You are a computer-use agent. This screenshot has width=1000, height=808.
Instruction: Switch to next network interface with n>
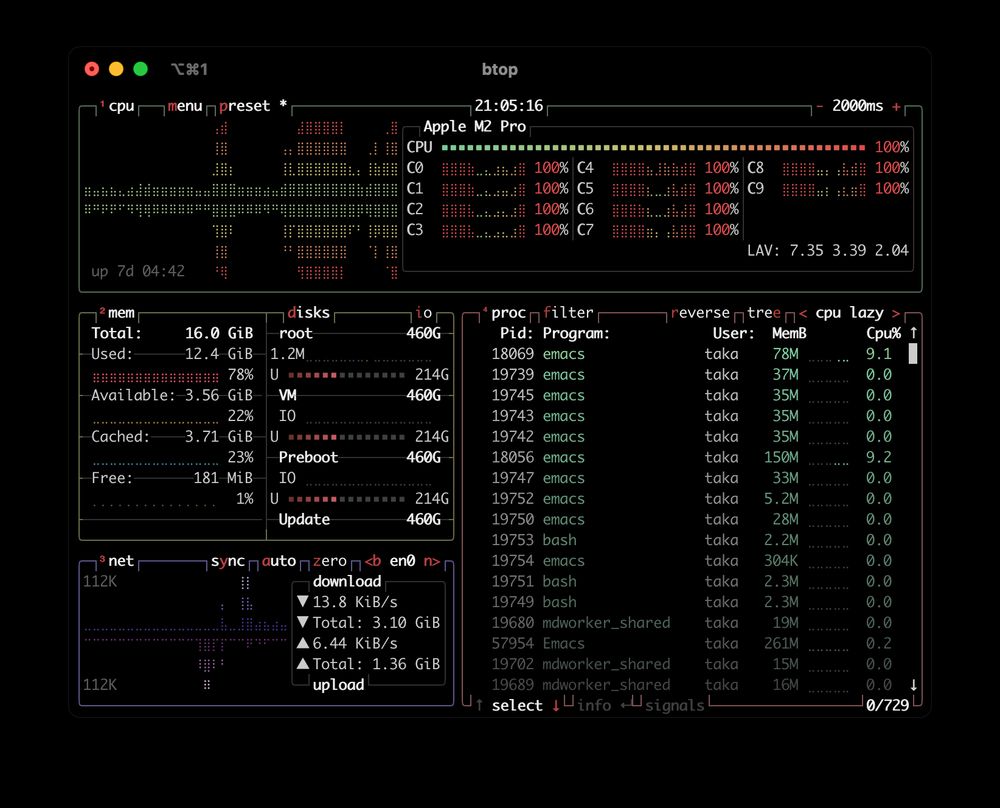[x=432, y=561]
